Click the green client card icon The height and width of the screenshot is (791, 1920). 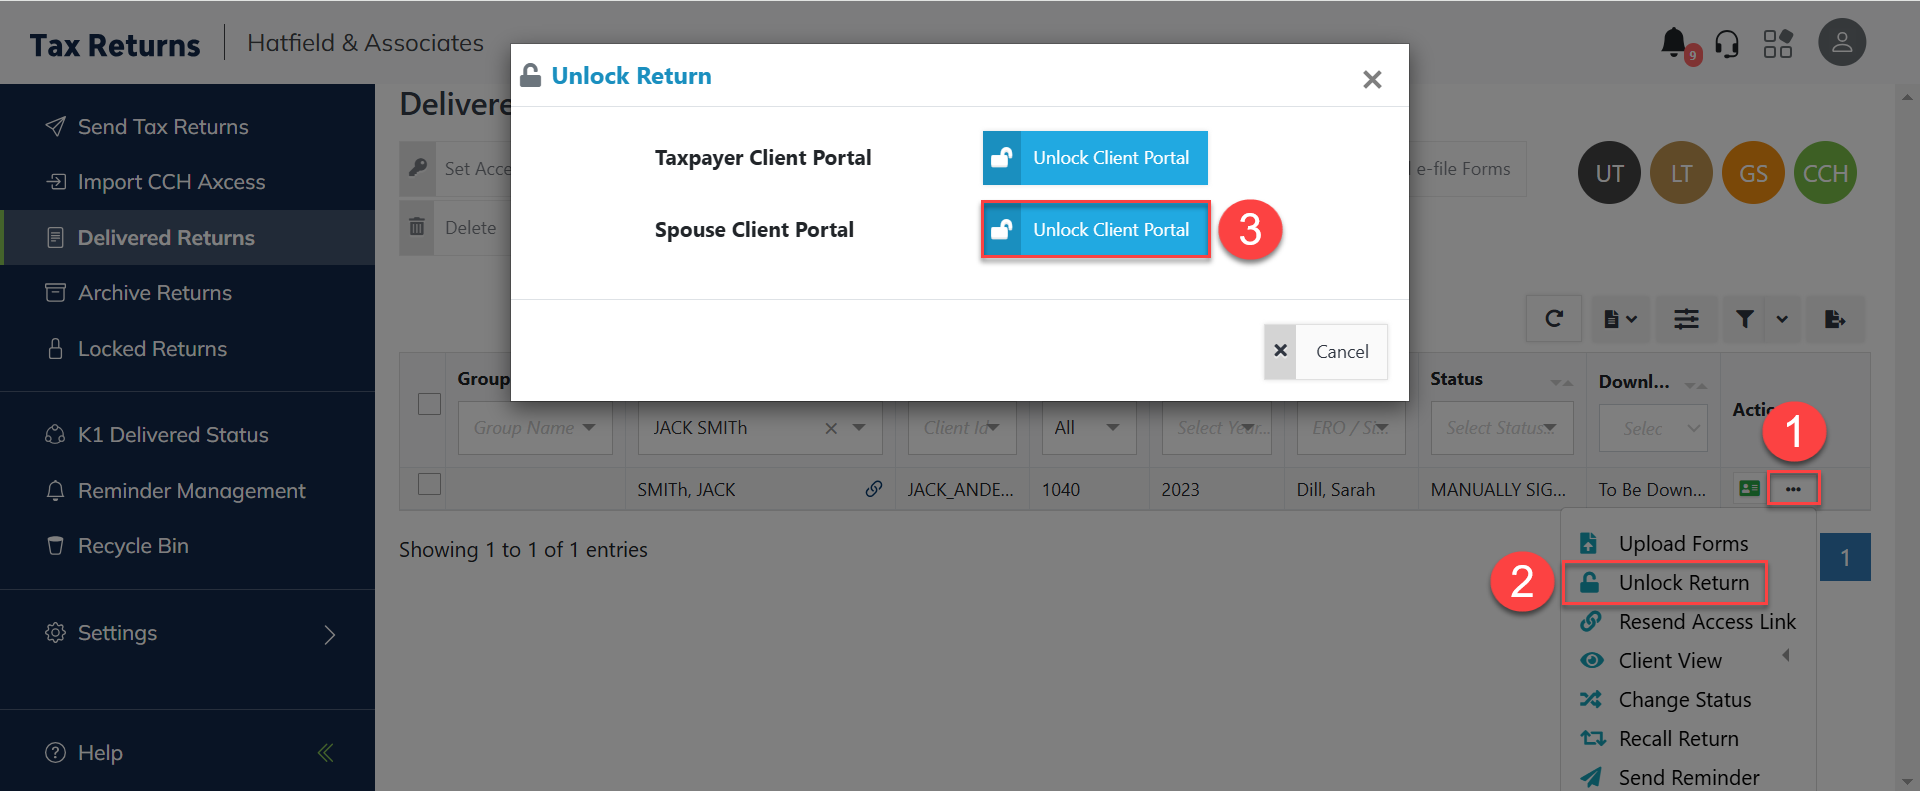(1749, 489)
